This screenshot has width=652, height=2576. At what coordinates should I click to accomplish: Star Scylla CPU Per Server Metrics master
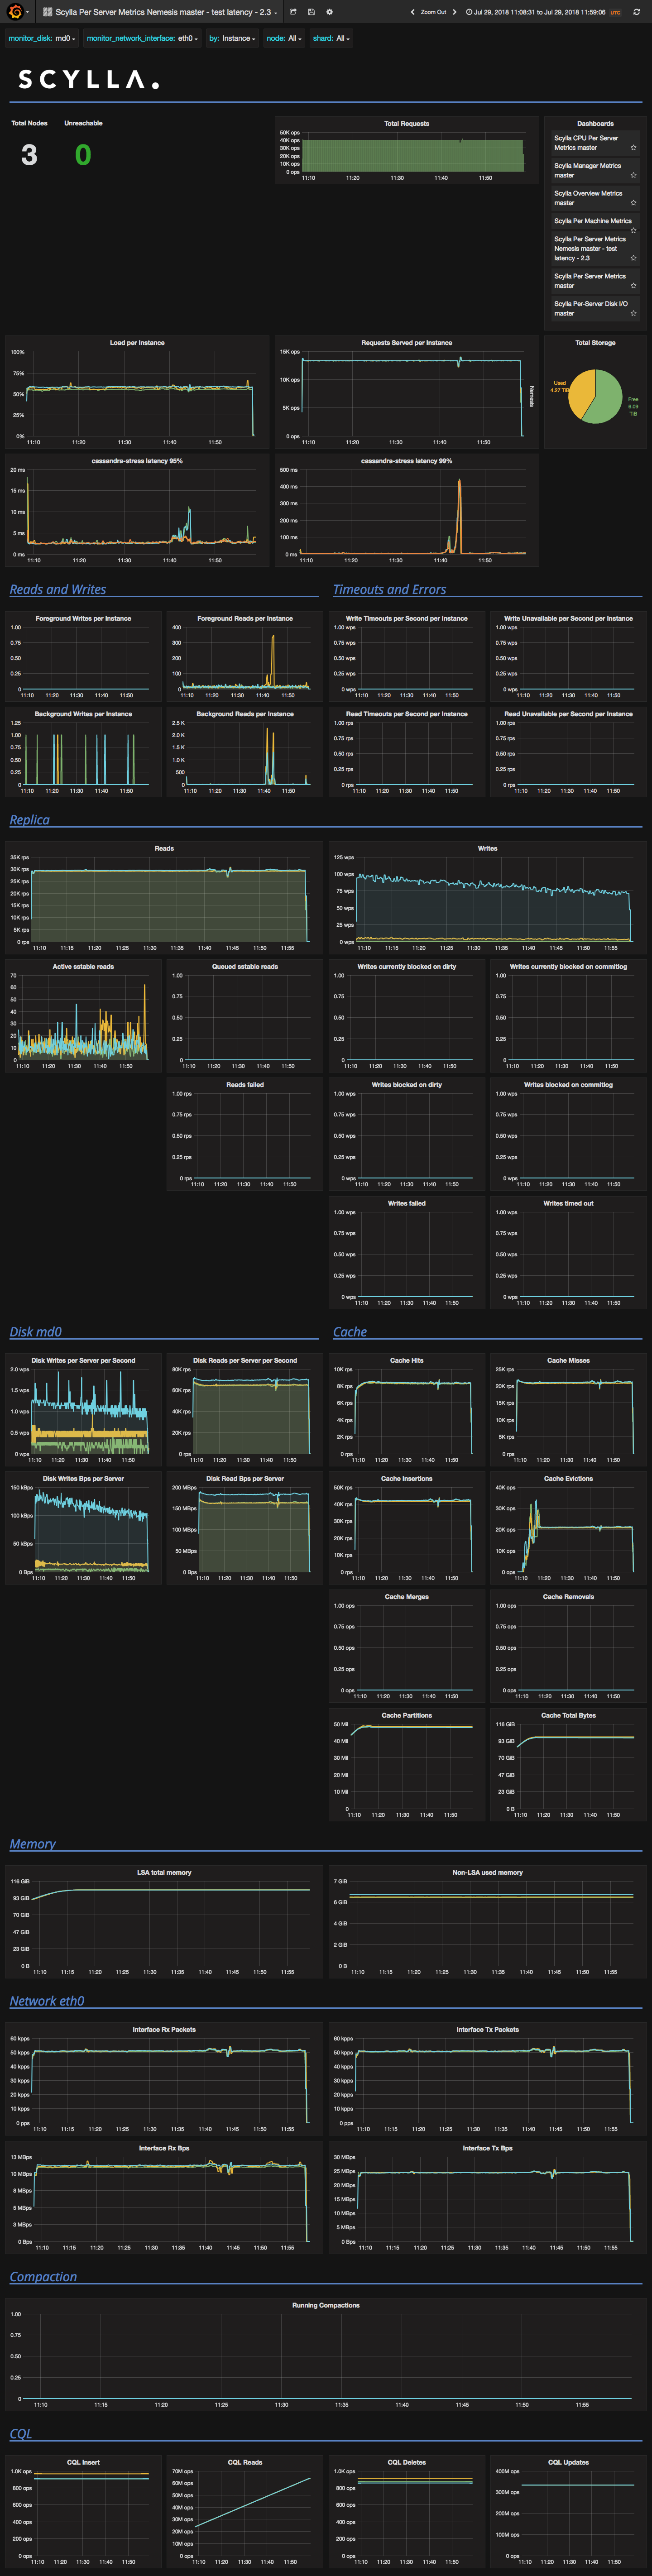click(x=633, y=147)
